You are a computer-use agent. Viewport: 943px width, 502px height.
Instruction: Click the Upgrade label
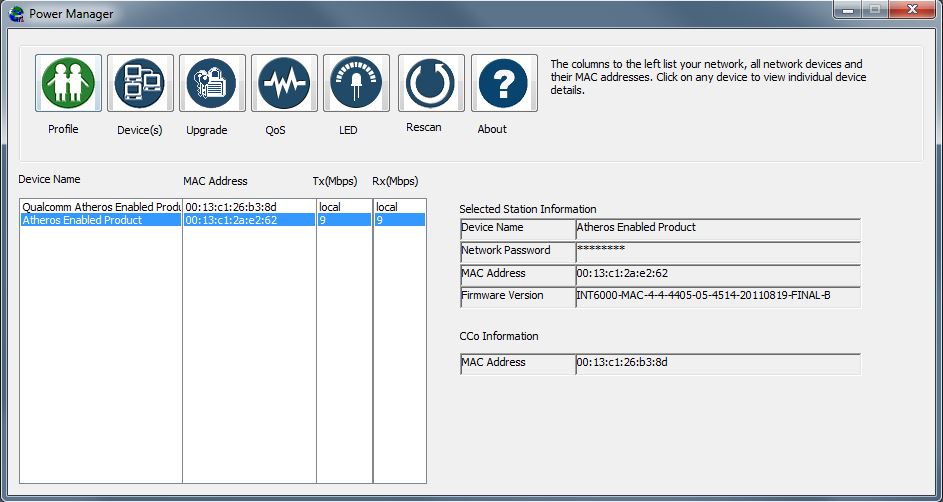(206, 130)
